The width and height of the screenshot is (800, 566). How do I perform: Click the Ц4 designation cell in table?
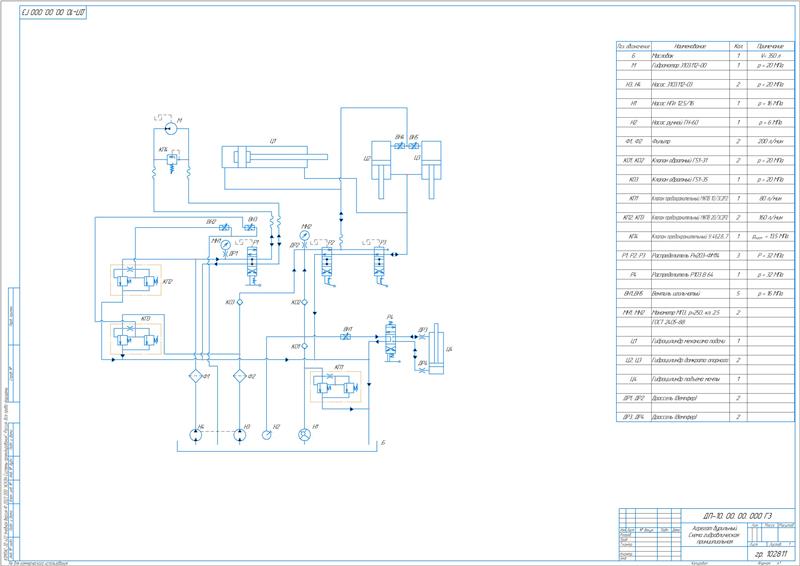(634, 379)
